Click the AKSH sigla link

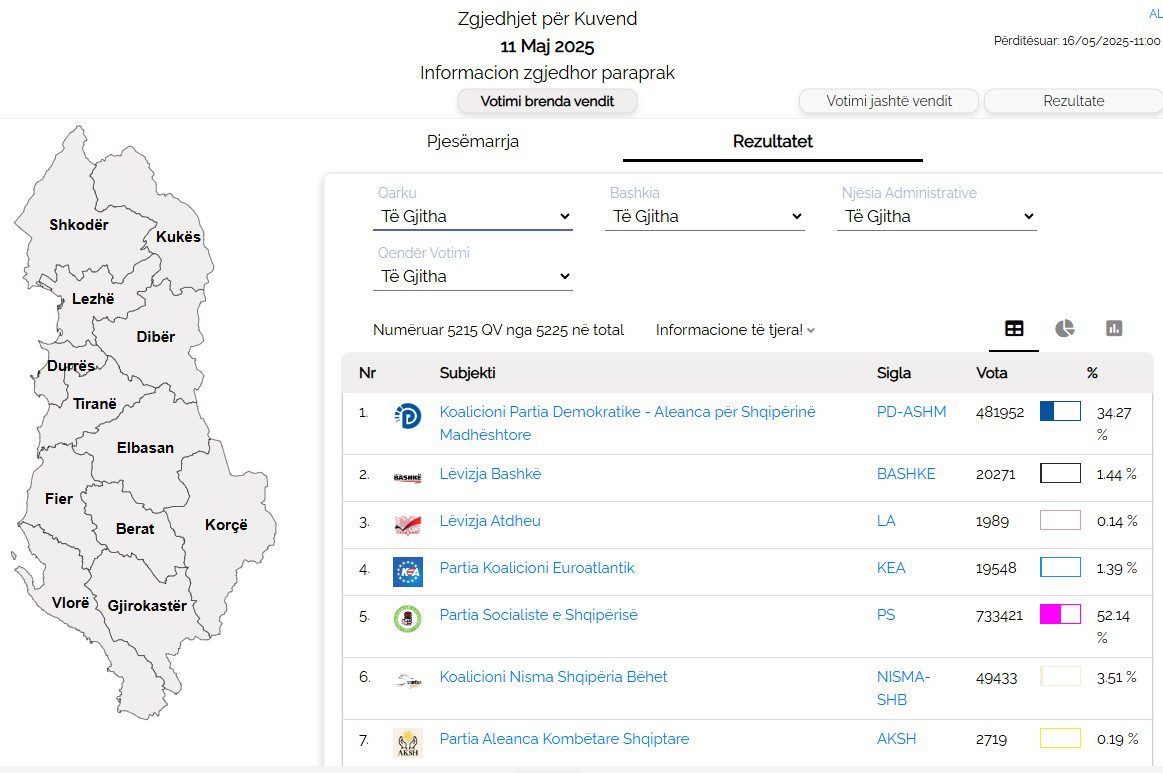[x=896, y=739]
